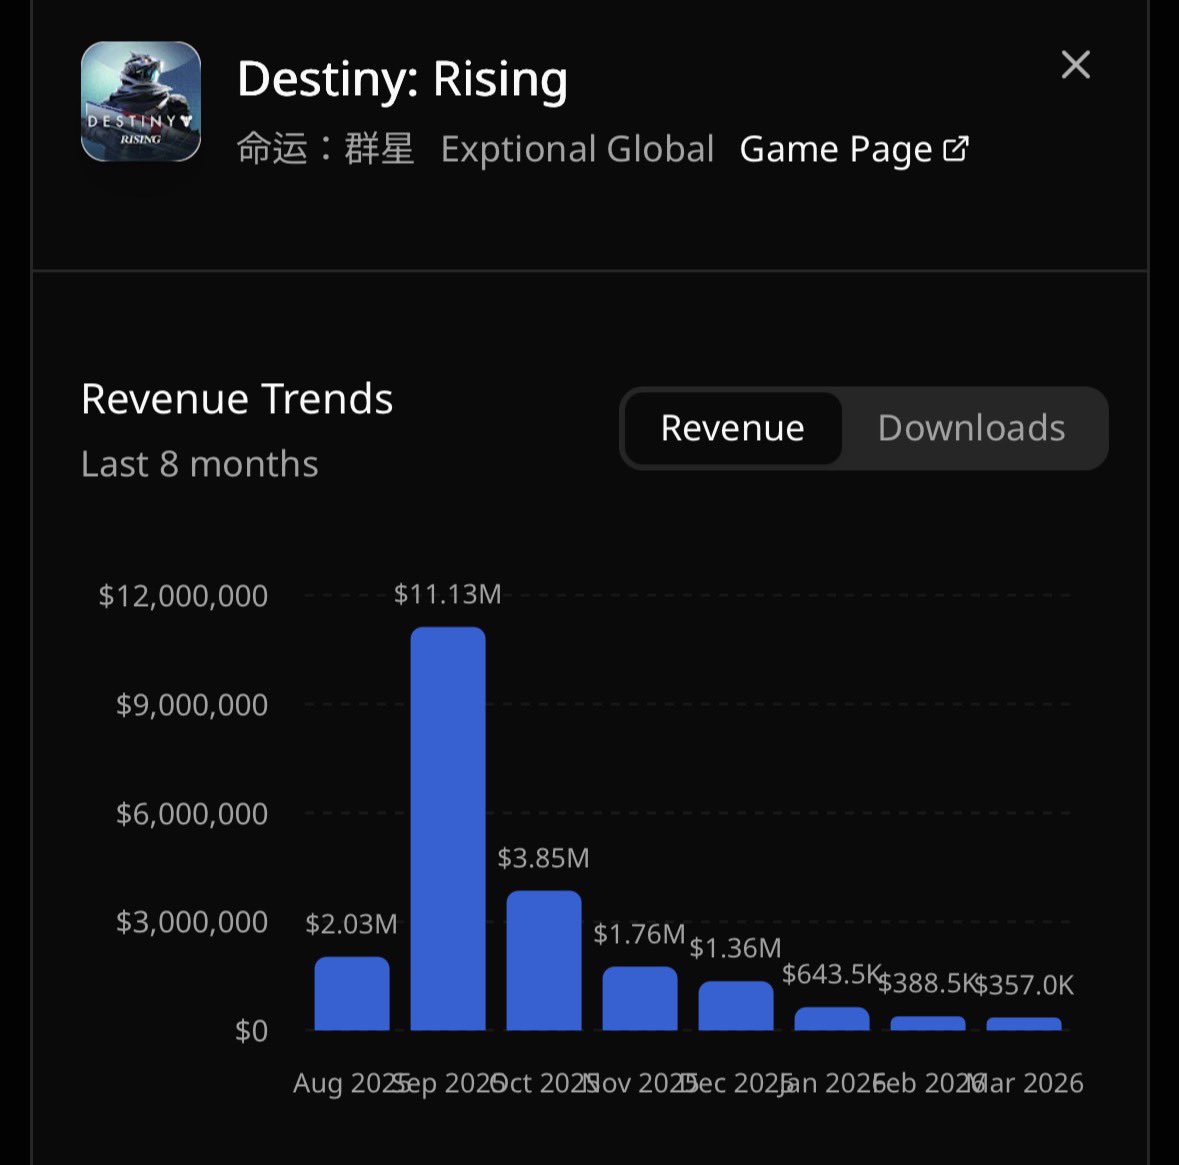This screenshot has height=1165, width=1179.
Task: Select the Revenue tab
Action: pos(732,428)
